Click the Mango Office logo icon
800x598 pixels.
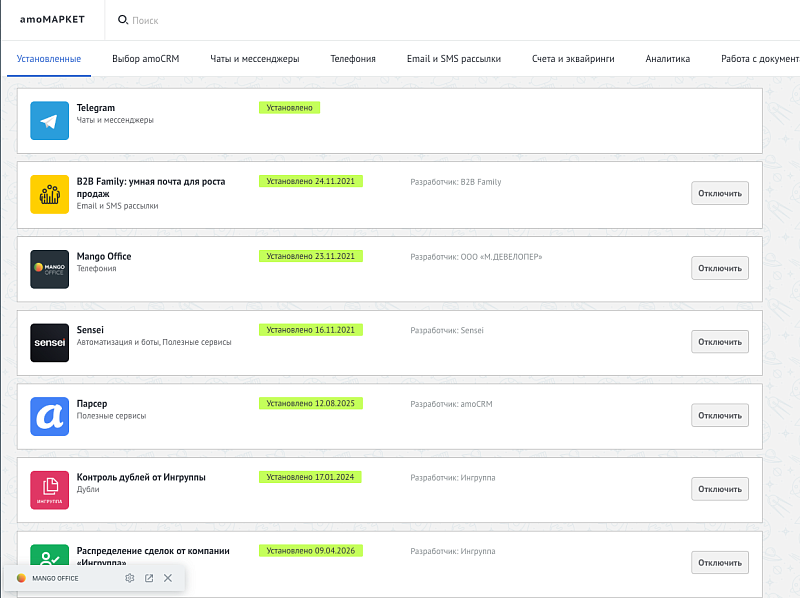click(x=49, y=269)
